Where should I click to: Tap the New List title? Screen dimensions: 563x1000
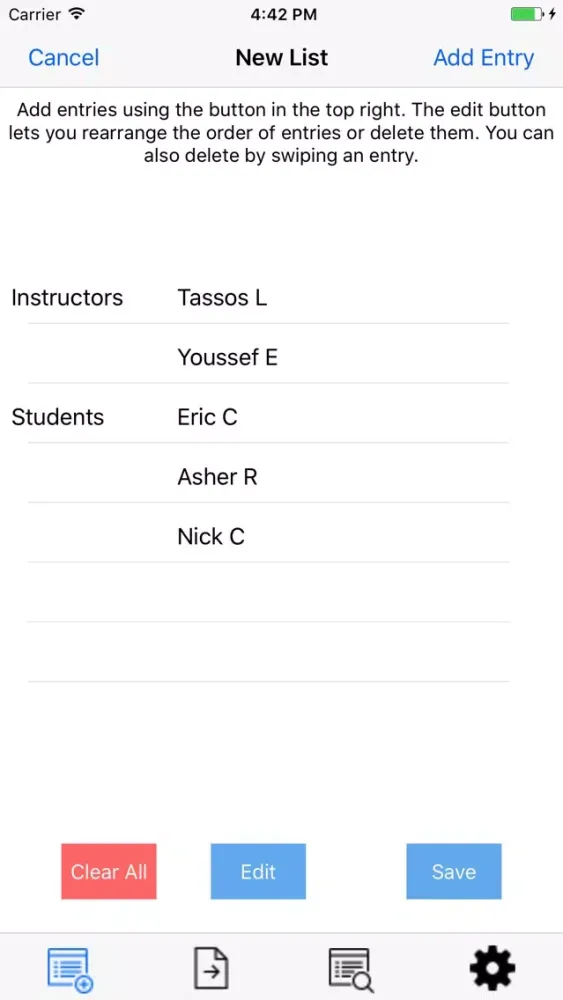pyautogui.click(x=281, y=57)
